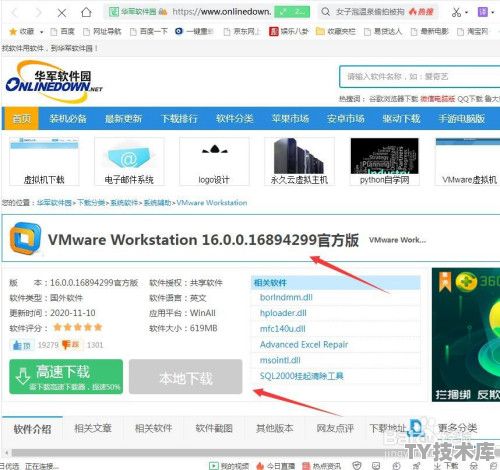The image size is (500, 470).
Task: Click the search magnifier in browser bar
Action: 325,12
